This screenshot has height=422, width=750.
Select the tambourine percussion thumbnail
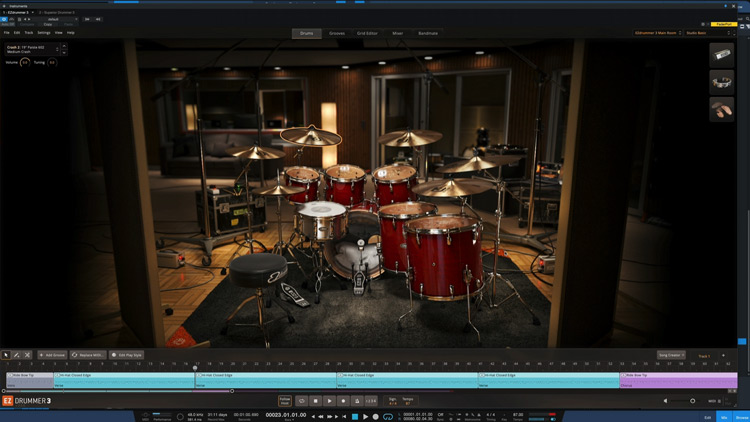(721, 82)
